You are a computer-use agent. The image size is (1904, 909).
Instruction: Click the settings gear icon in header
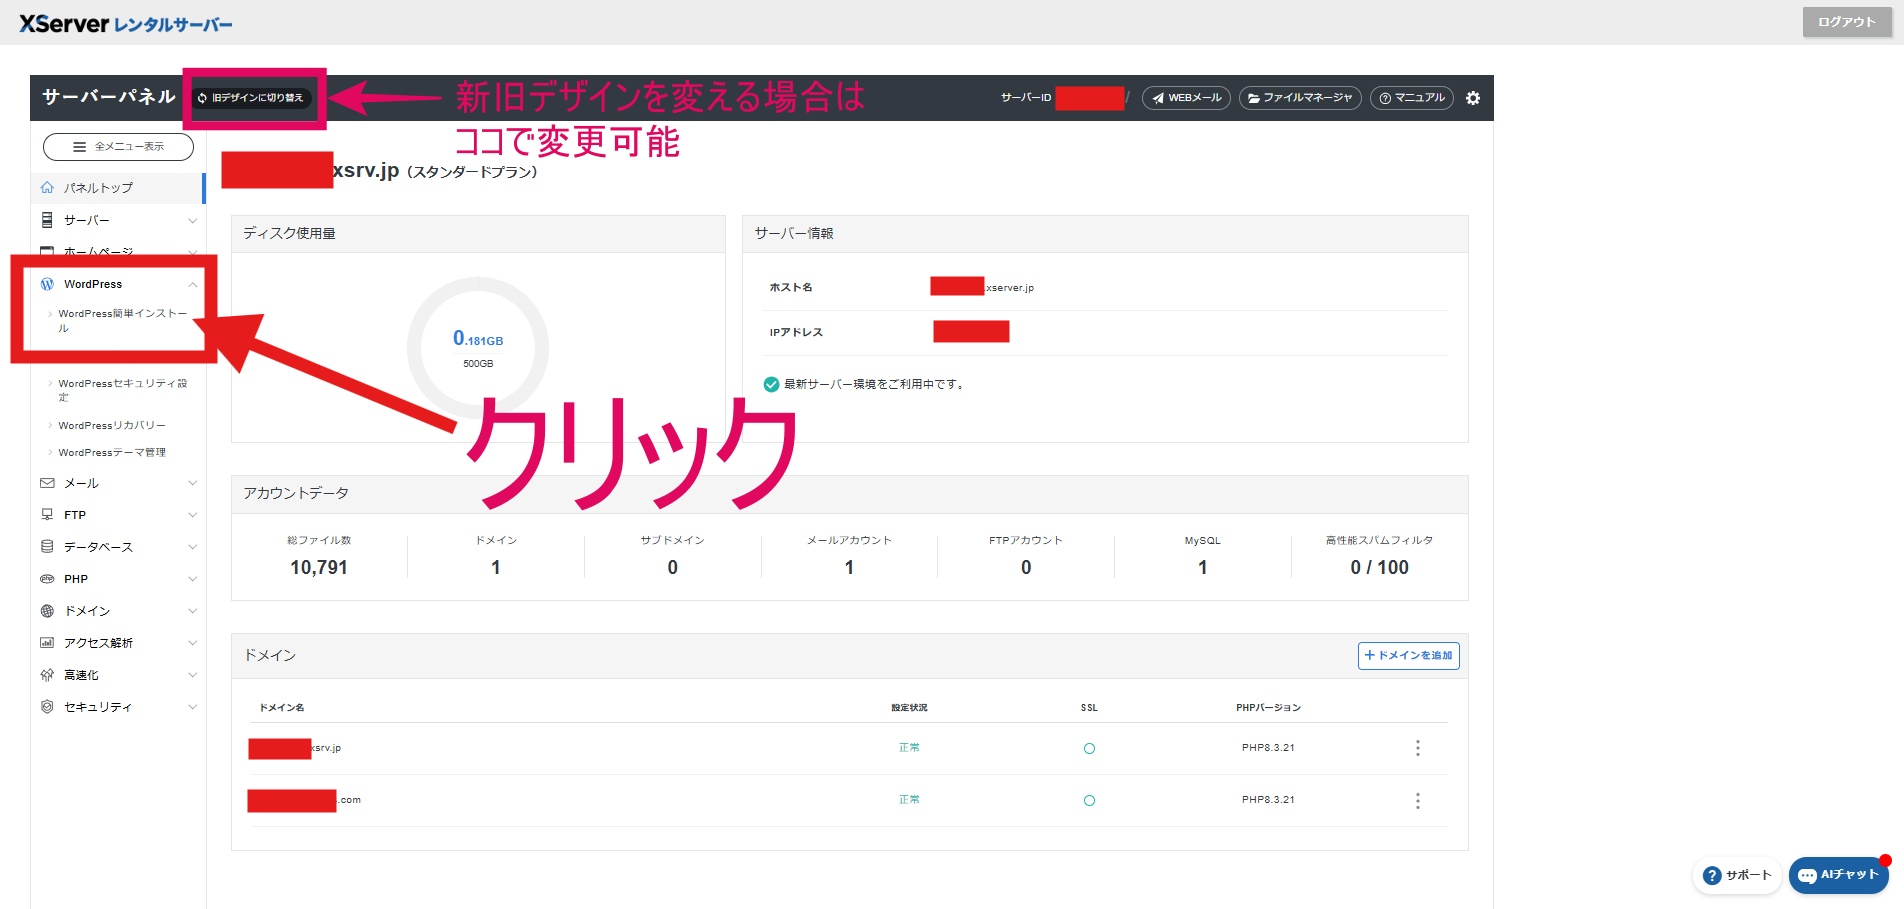(1472, 98)
